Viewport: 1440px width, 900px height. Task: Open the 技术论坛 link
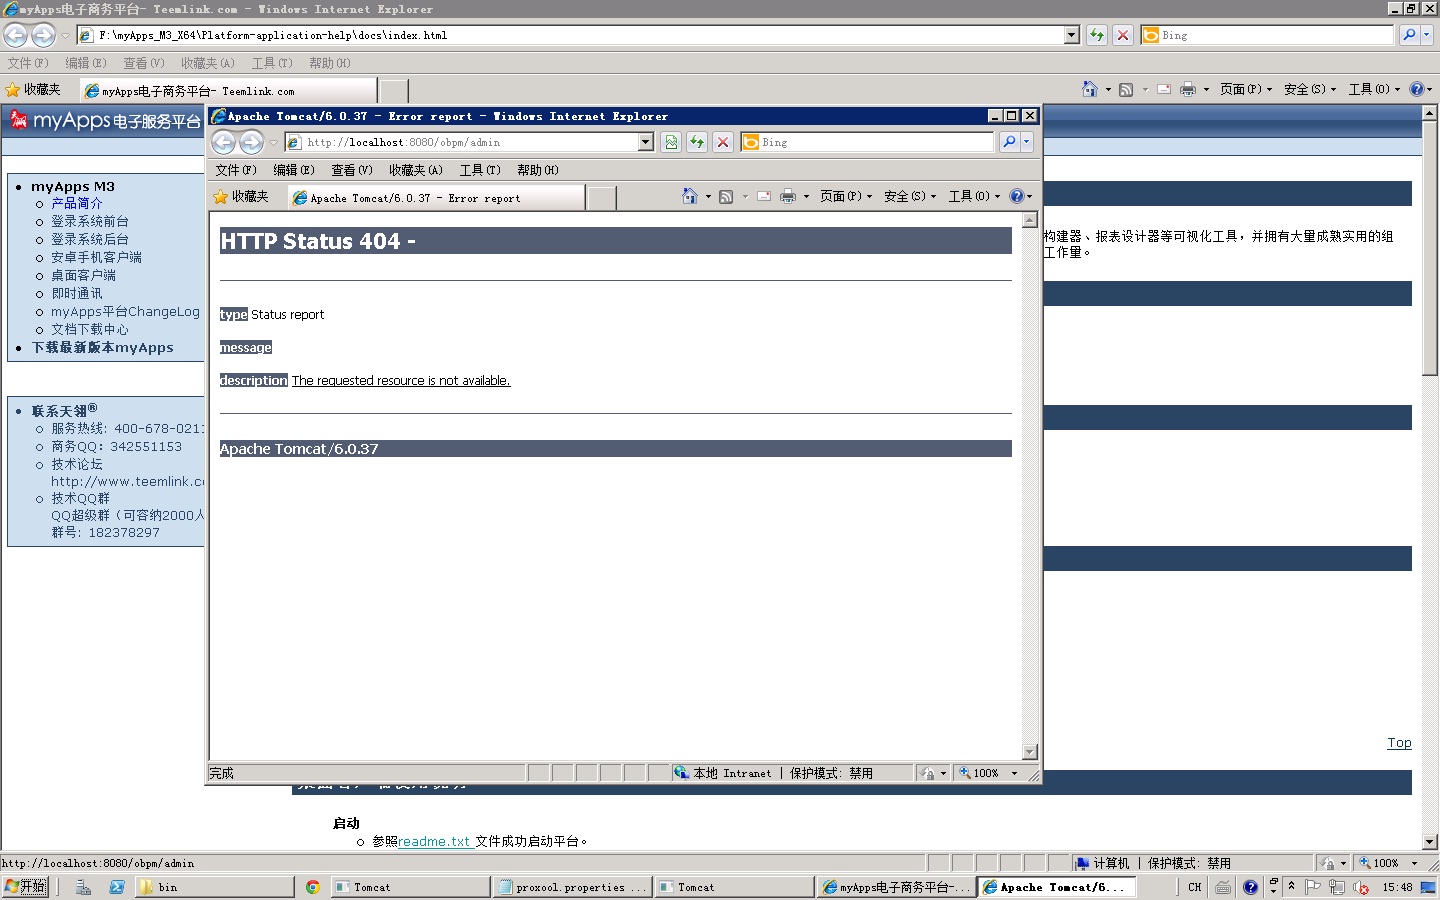[77, 464]
